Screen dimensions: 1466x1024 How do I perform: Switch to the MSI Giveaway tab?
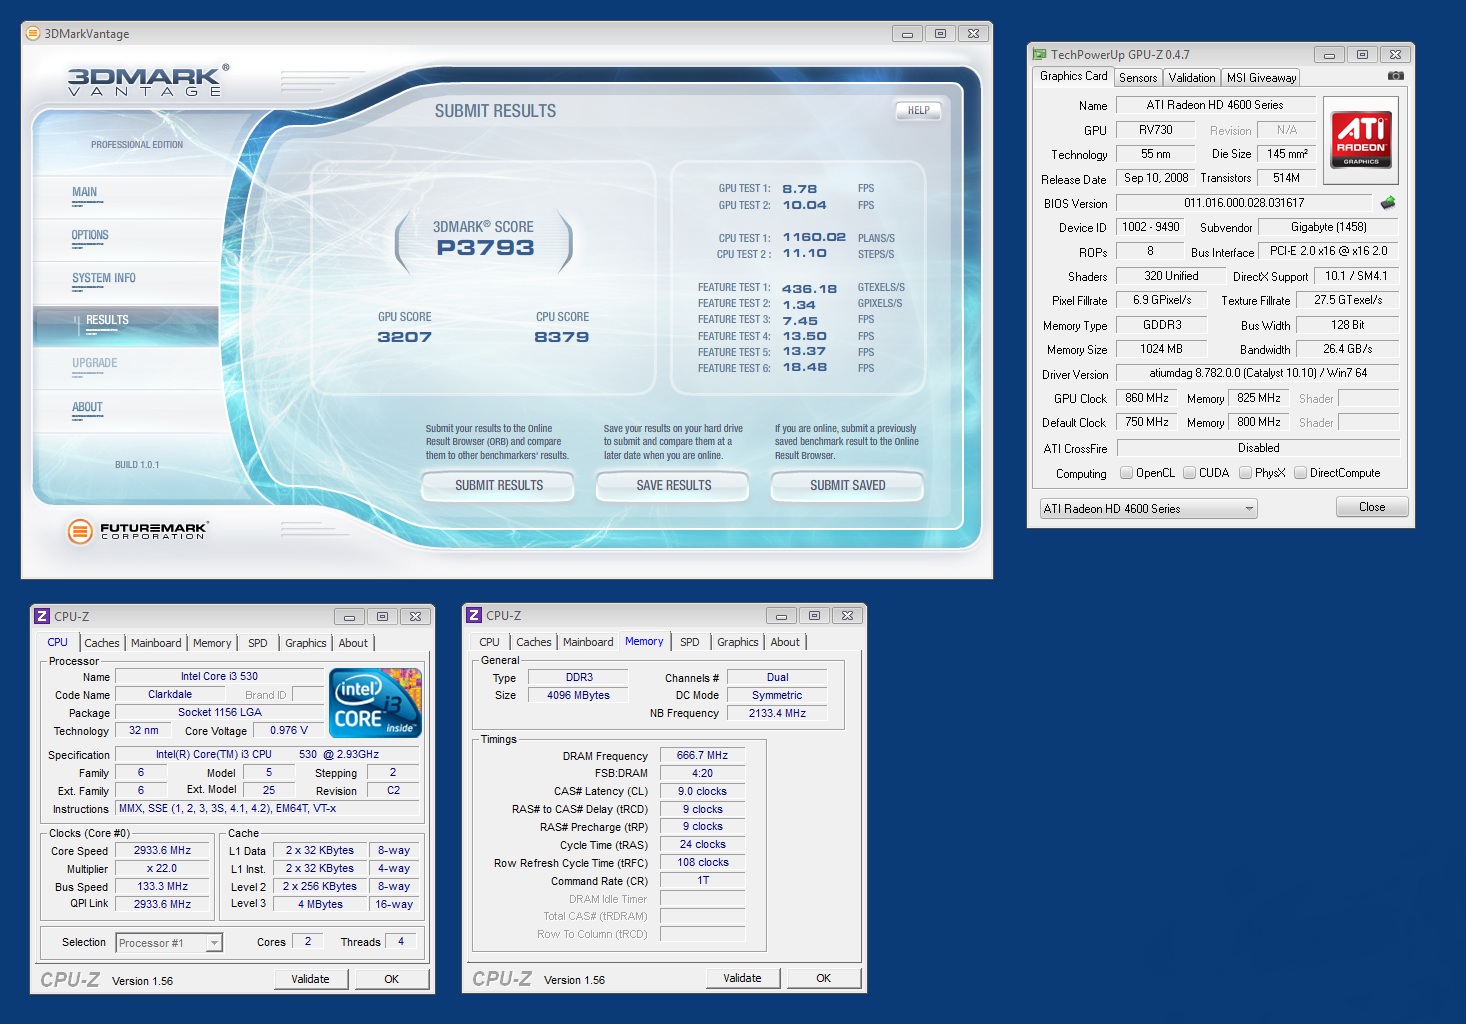tap(1261, 77)
